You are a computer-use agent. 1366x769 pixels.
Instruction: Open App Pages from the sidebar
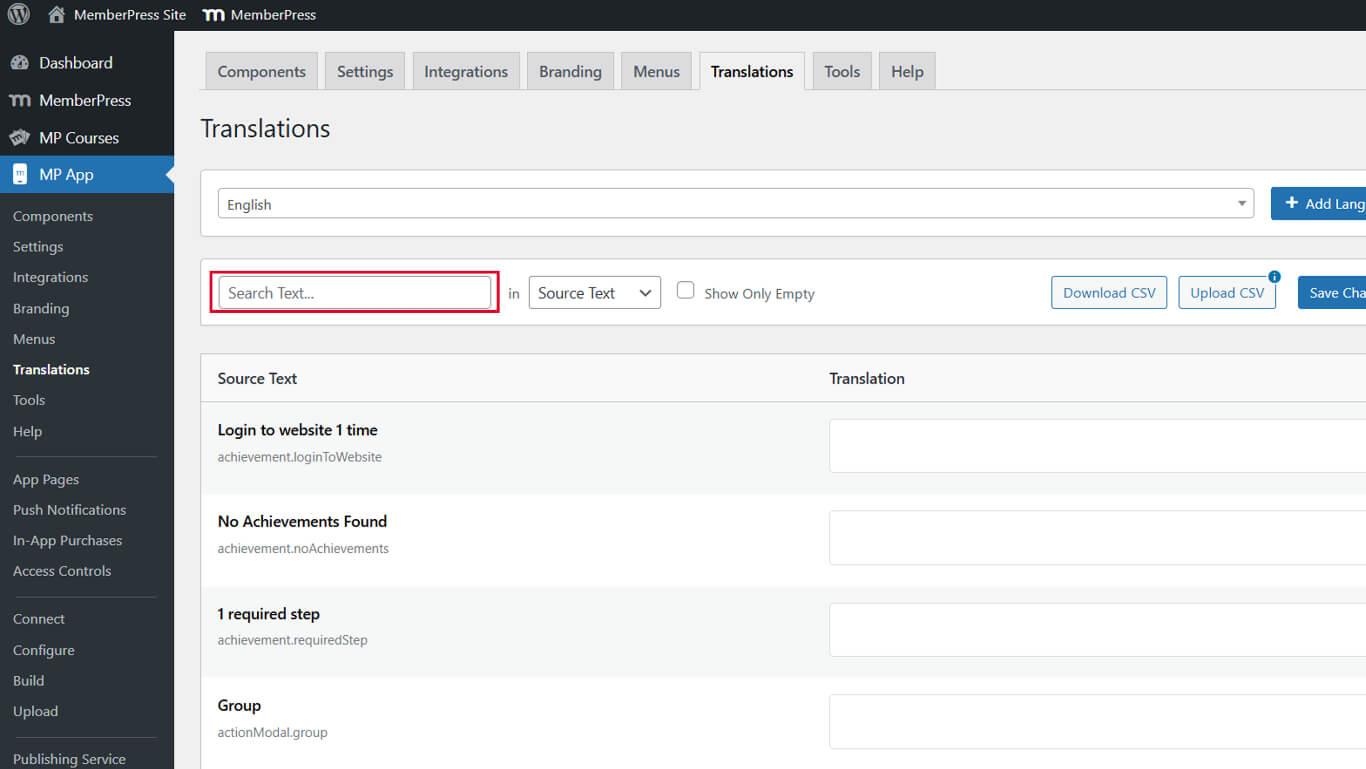pyautogui.click(x=46, y=479)
